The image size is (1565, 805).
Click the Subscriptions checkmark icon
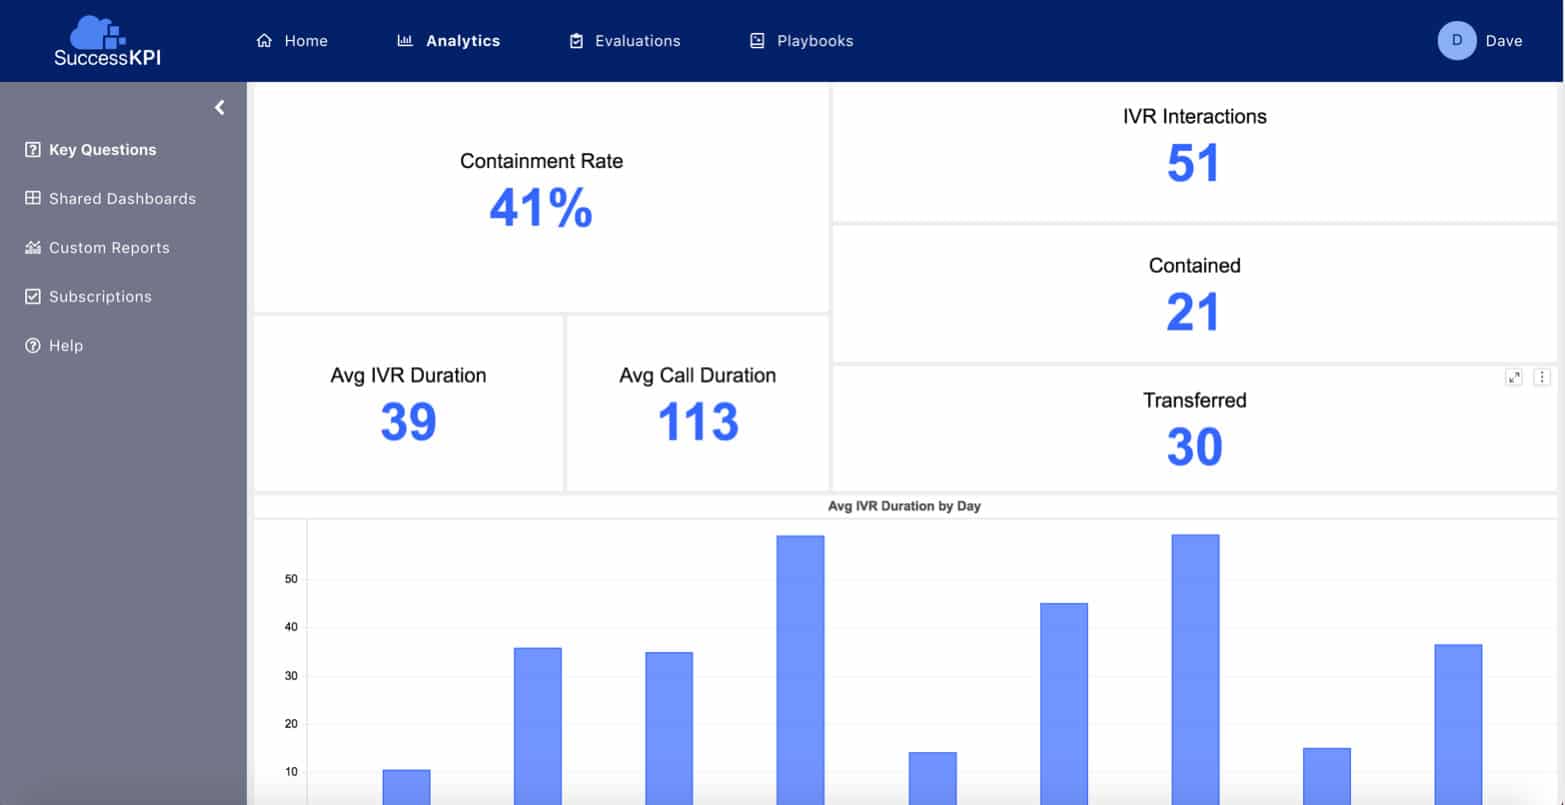tap(32, 296)
